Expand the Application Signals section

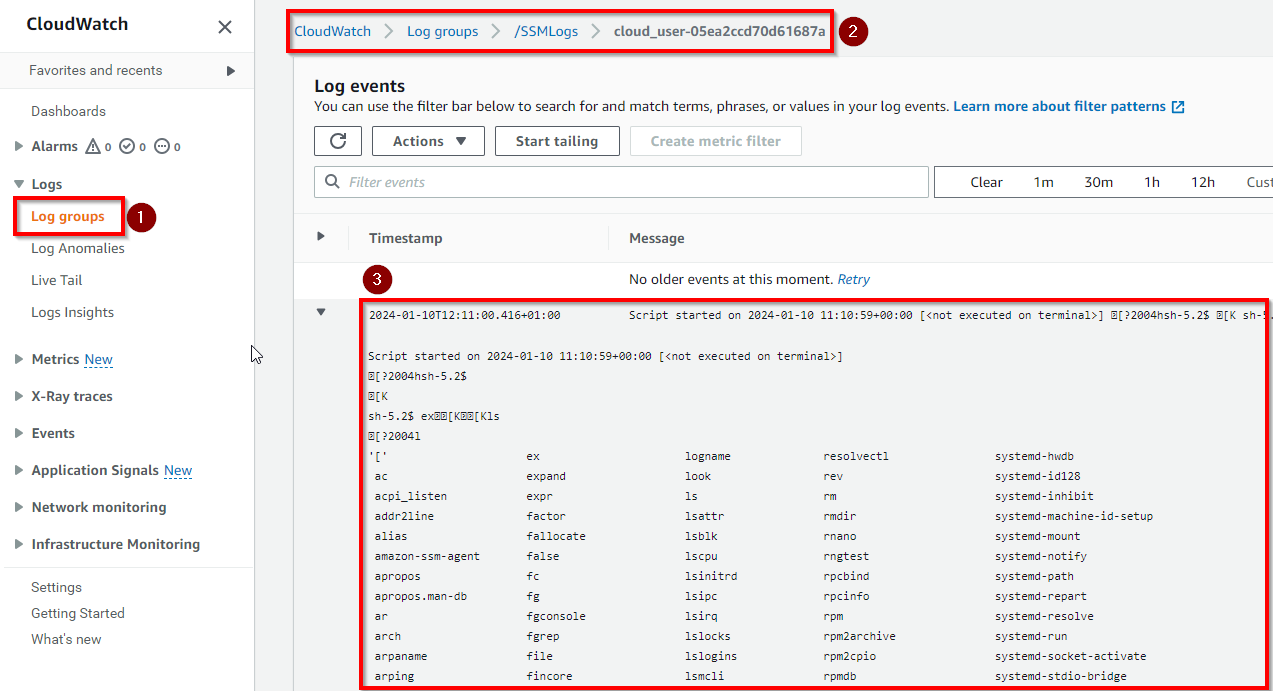coord(19,470)
